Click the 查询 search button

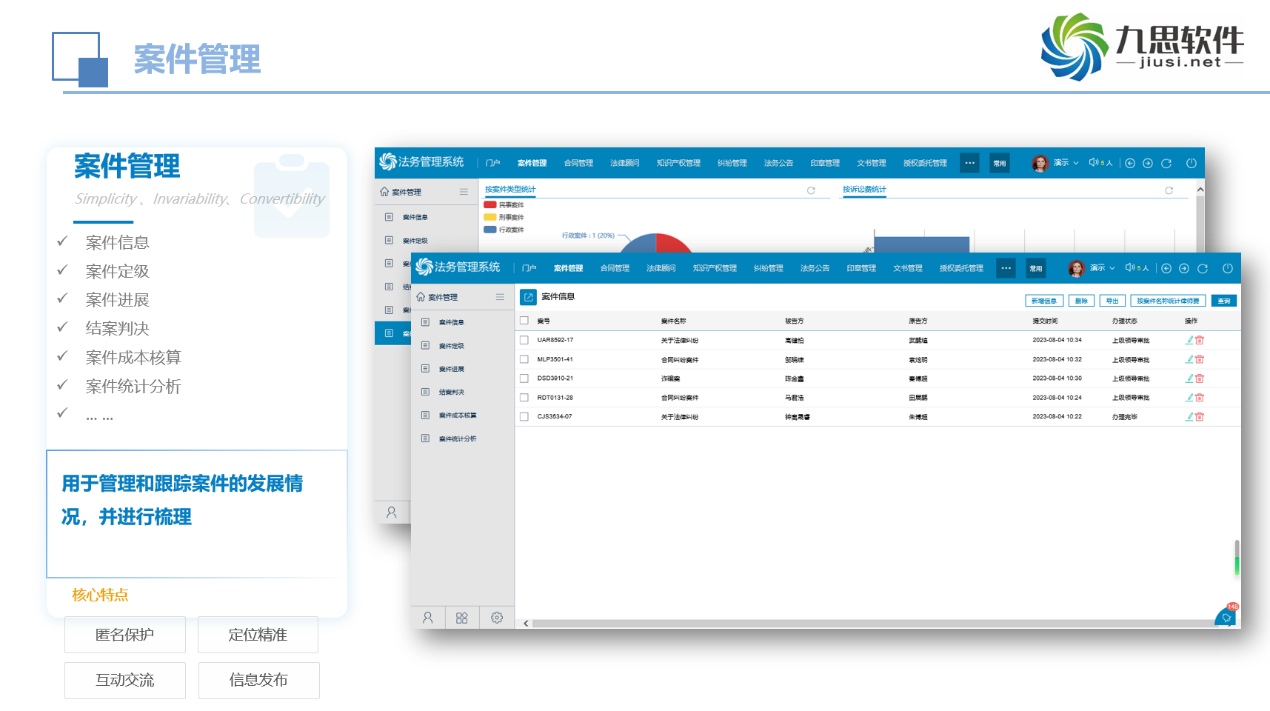tap(1224, 300)
